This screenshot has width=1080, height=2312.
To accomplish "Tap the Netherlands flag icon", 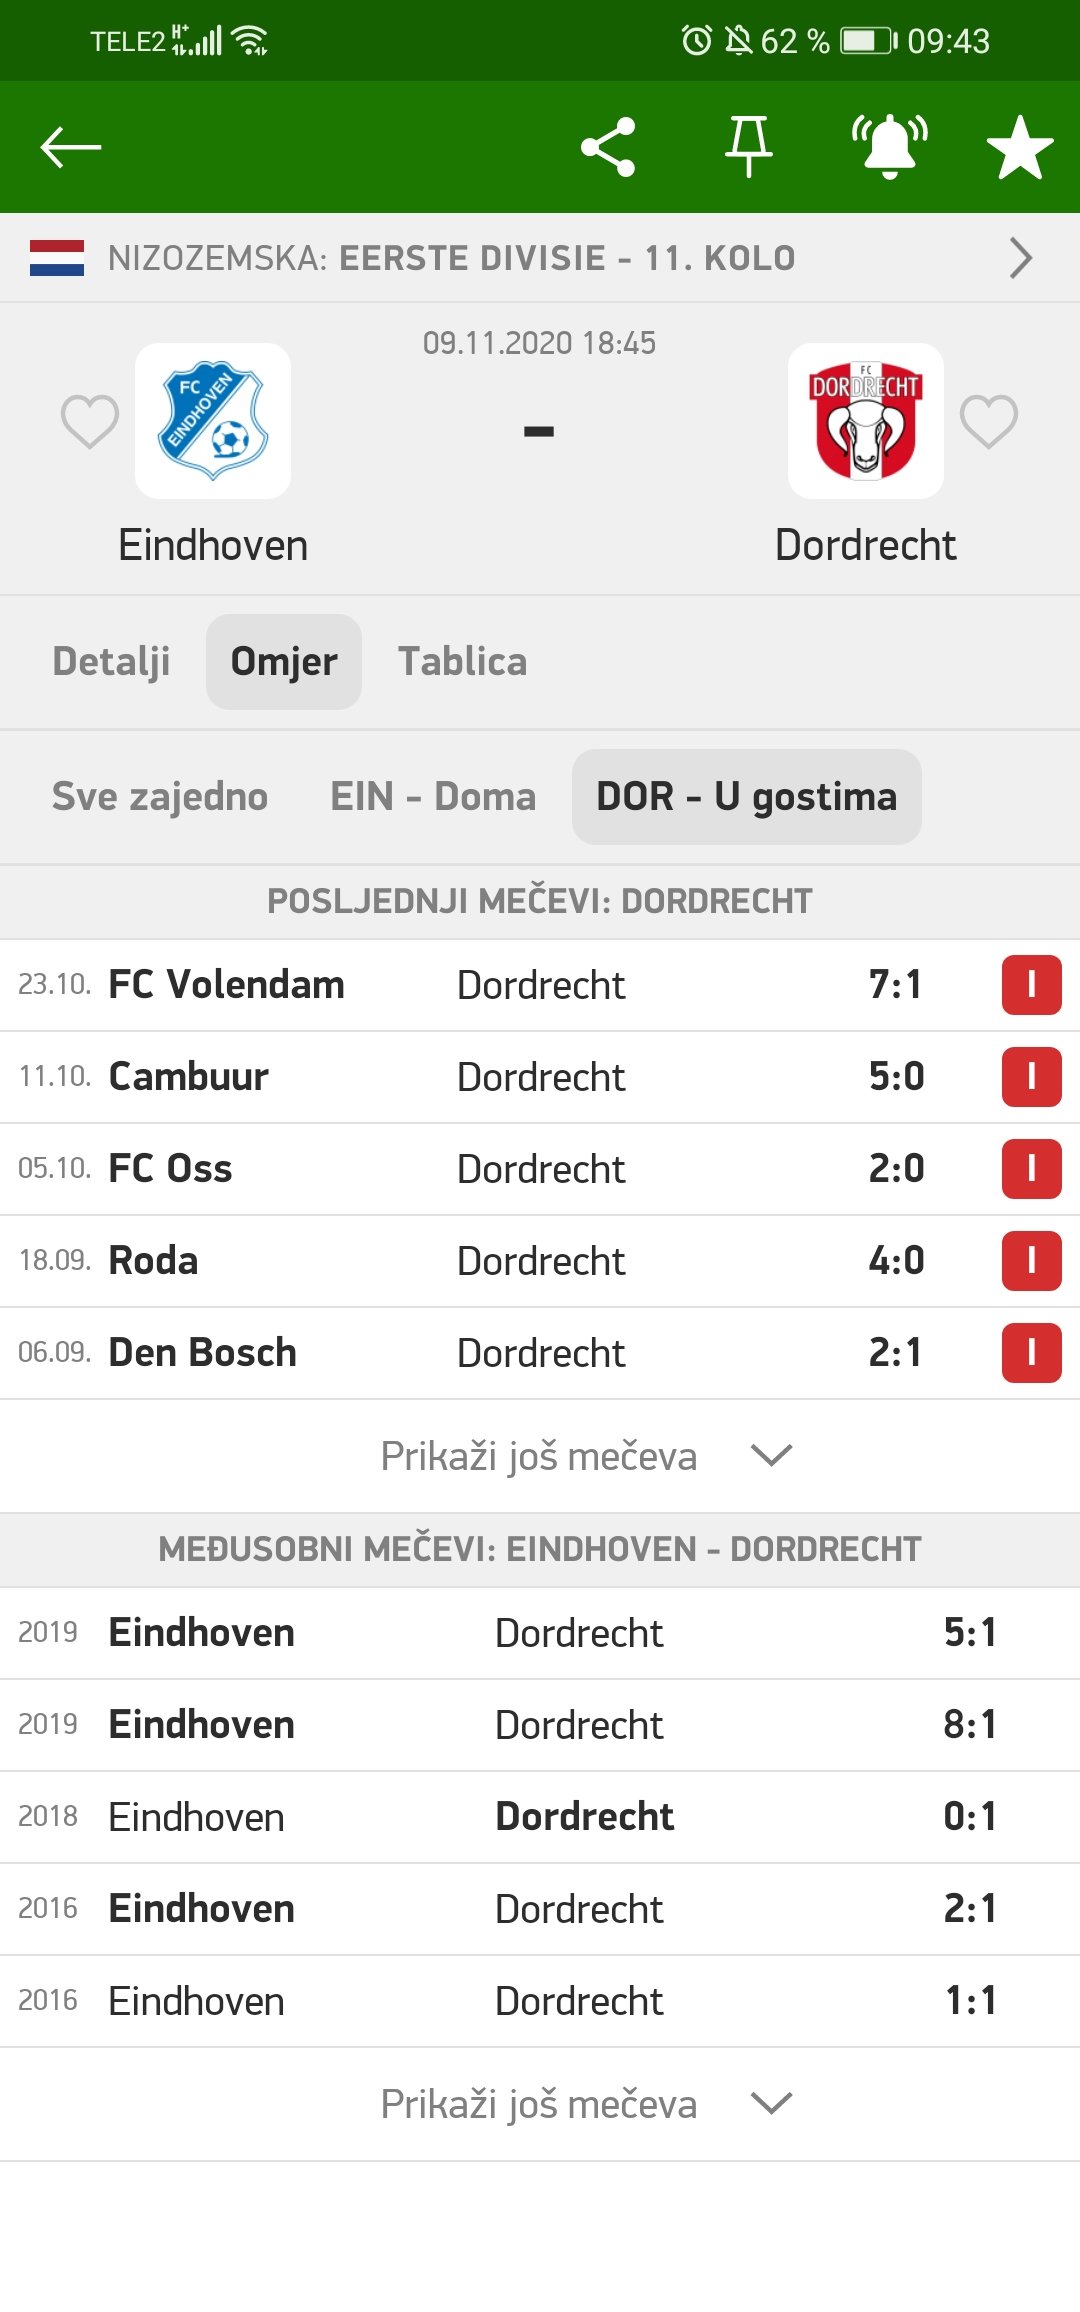I will [57, 258].
